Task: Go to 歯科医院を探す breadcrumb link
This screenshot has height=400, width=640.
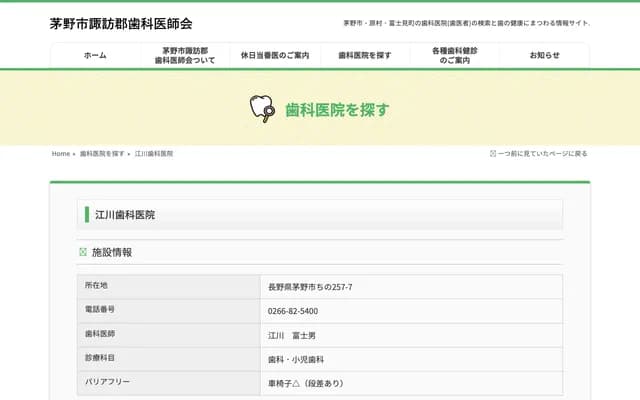Action: (102, 153)
